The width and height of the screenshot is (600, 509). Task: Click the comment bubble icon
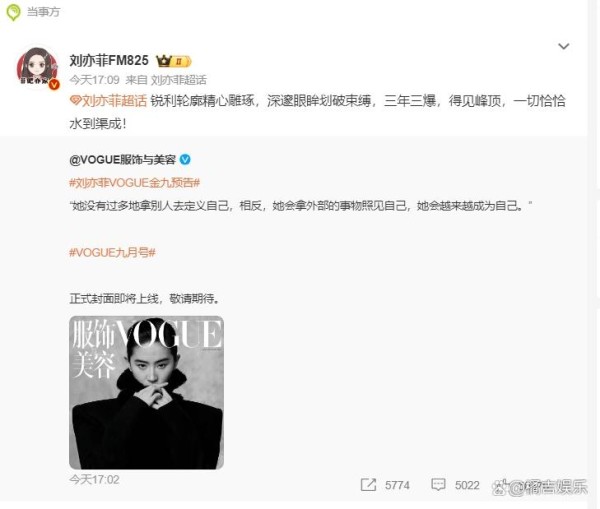[438, 485]
